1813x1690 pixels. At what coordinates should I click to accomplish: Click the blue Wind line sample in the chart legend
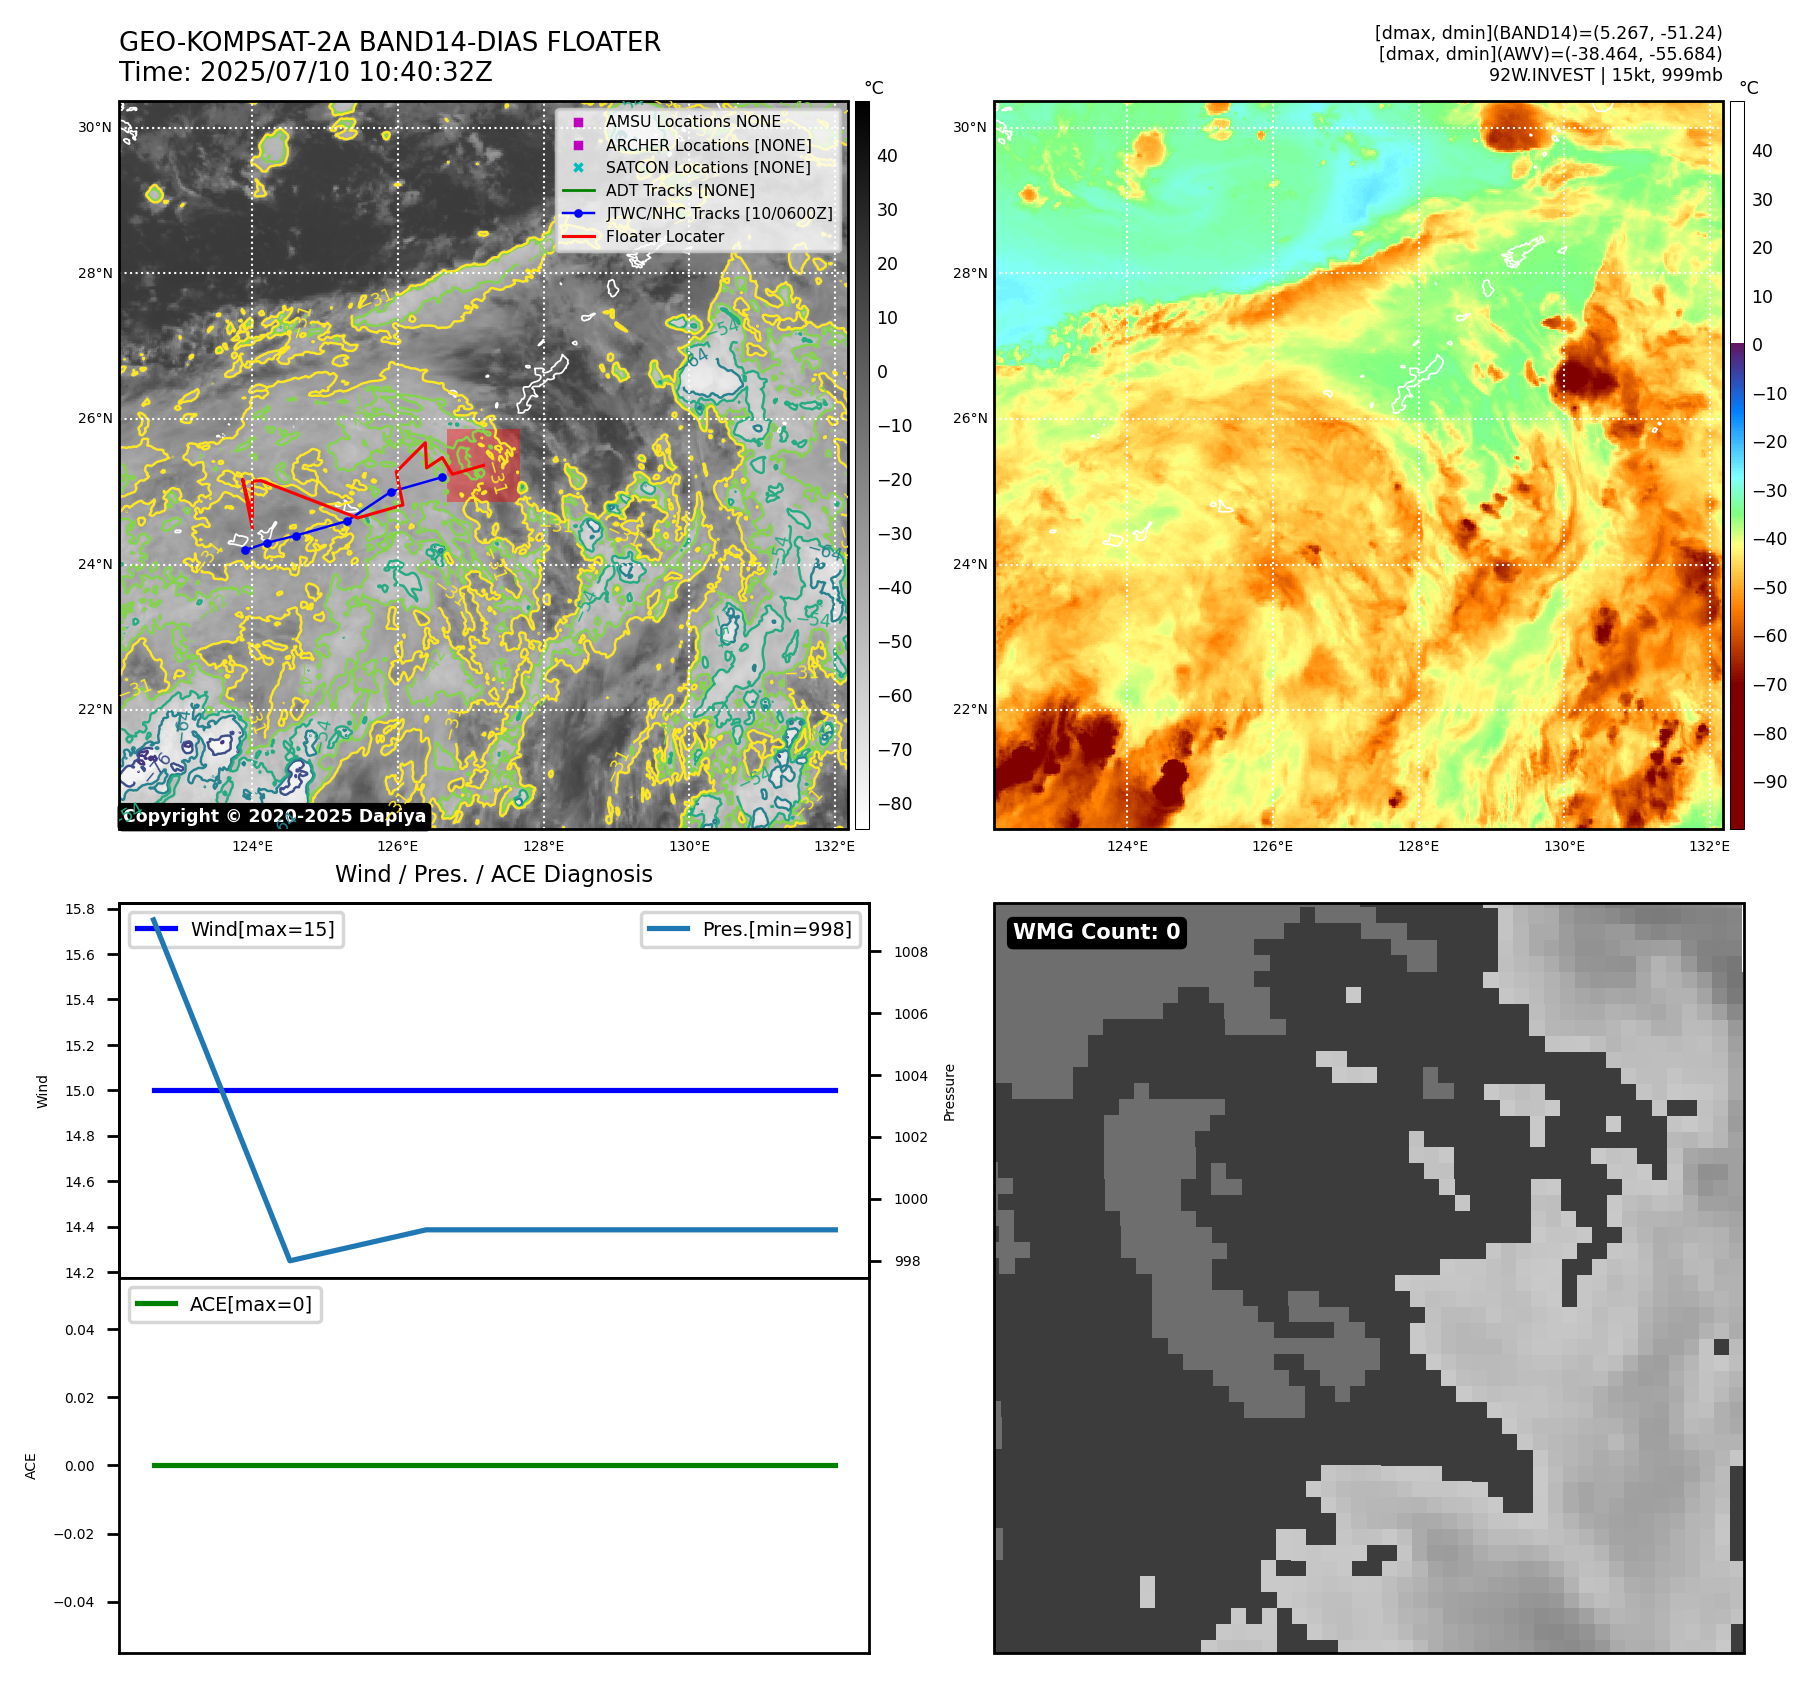pyautogui.click(x=156, y=929)
